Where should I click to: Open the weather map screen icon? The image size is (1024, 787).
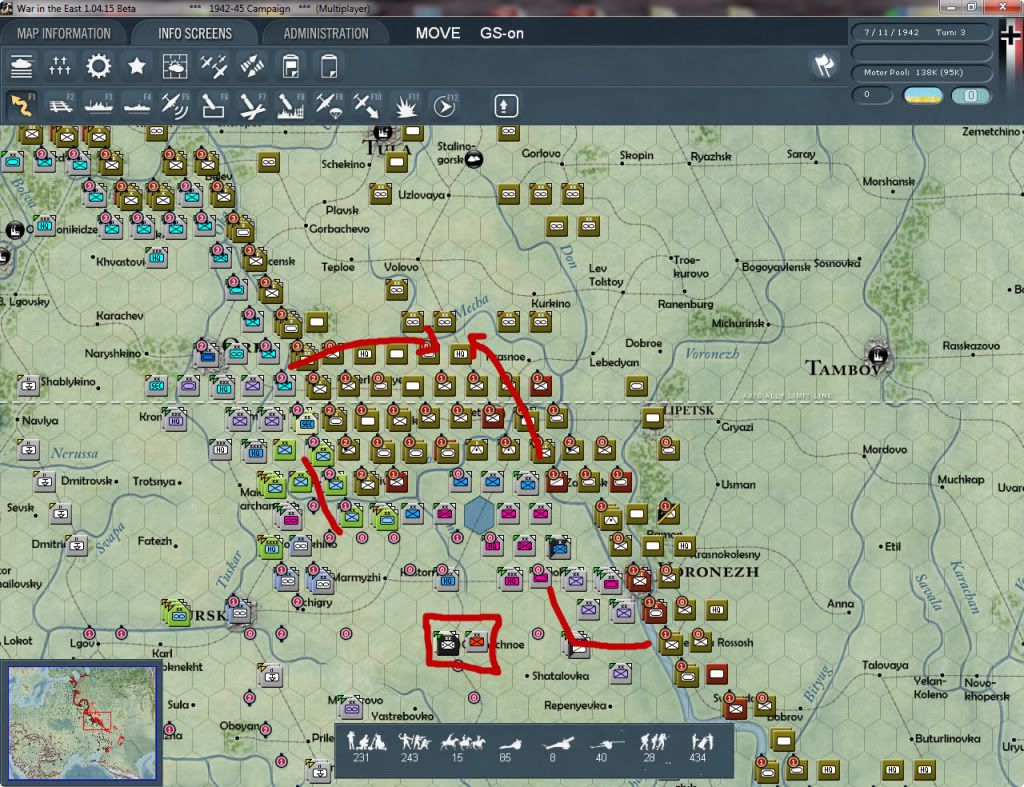174,67
